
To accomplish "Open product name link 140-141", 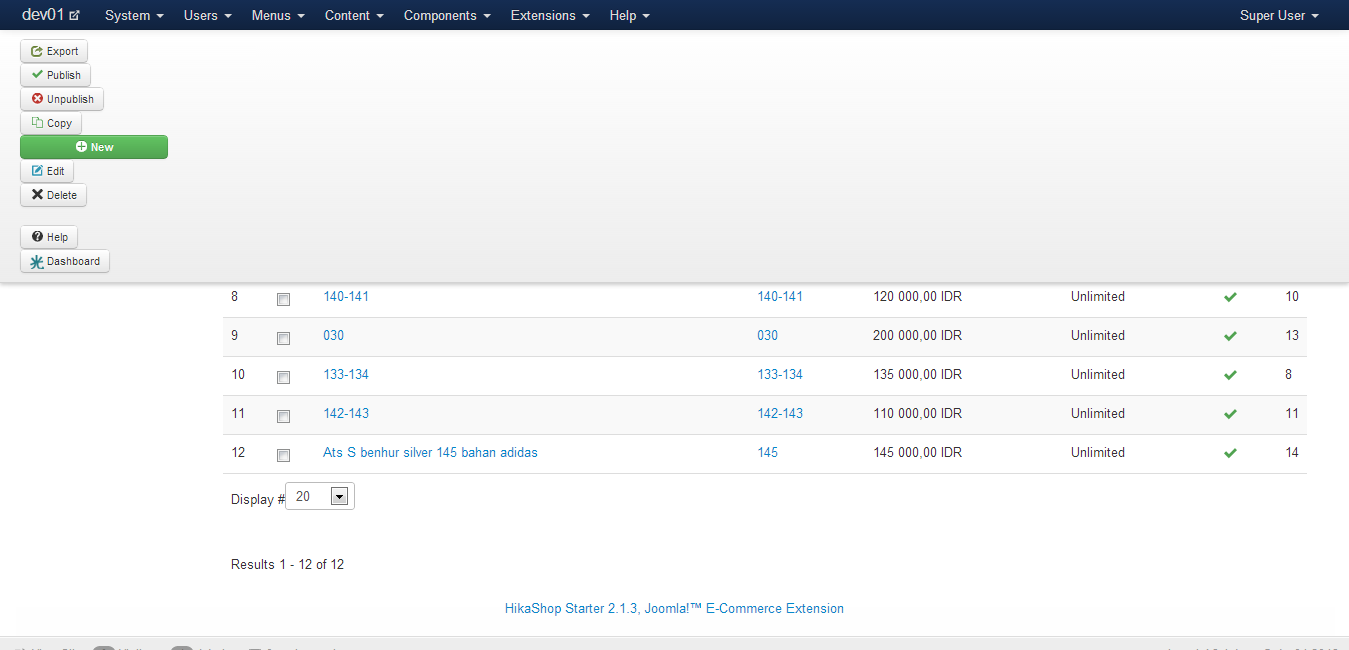I will (x=346, y=296).
